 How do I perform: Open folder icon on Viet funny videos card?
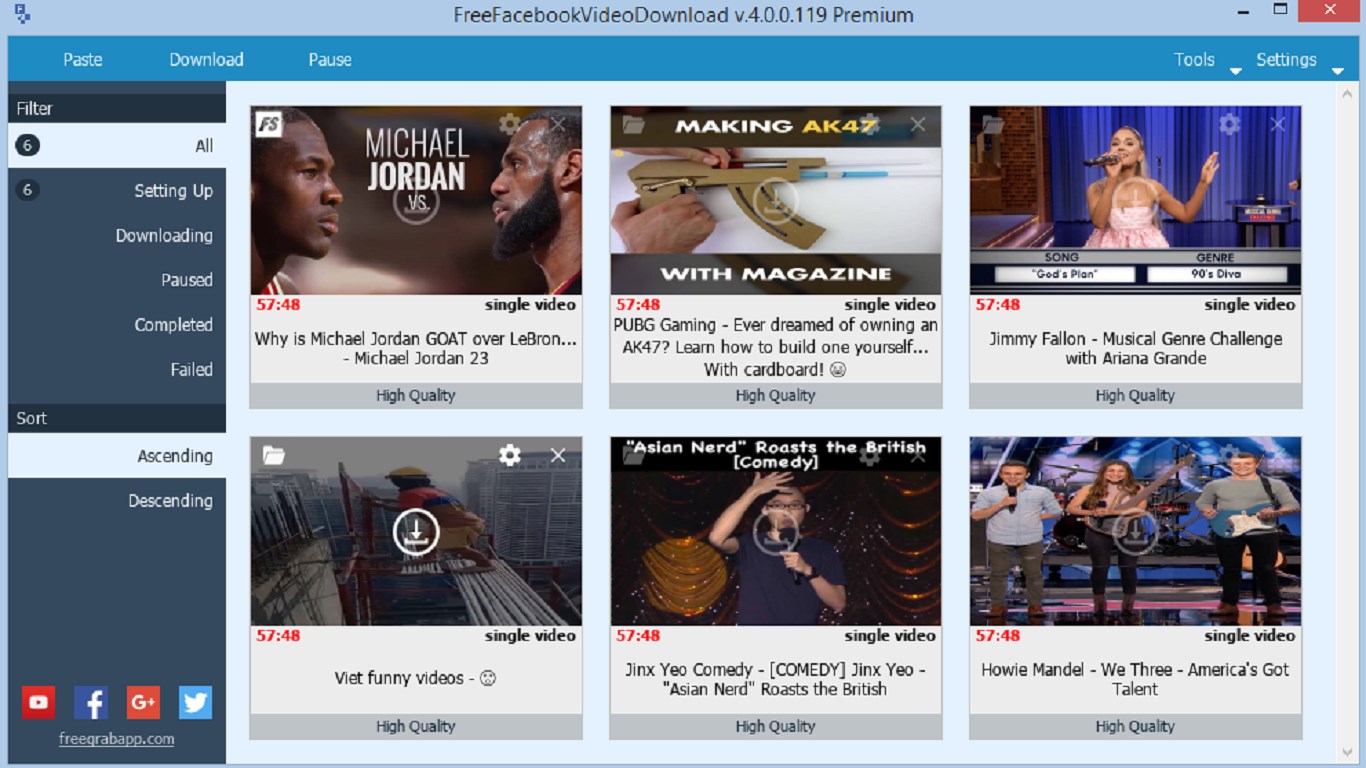click(x=273, y=455)
